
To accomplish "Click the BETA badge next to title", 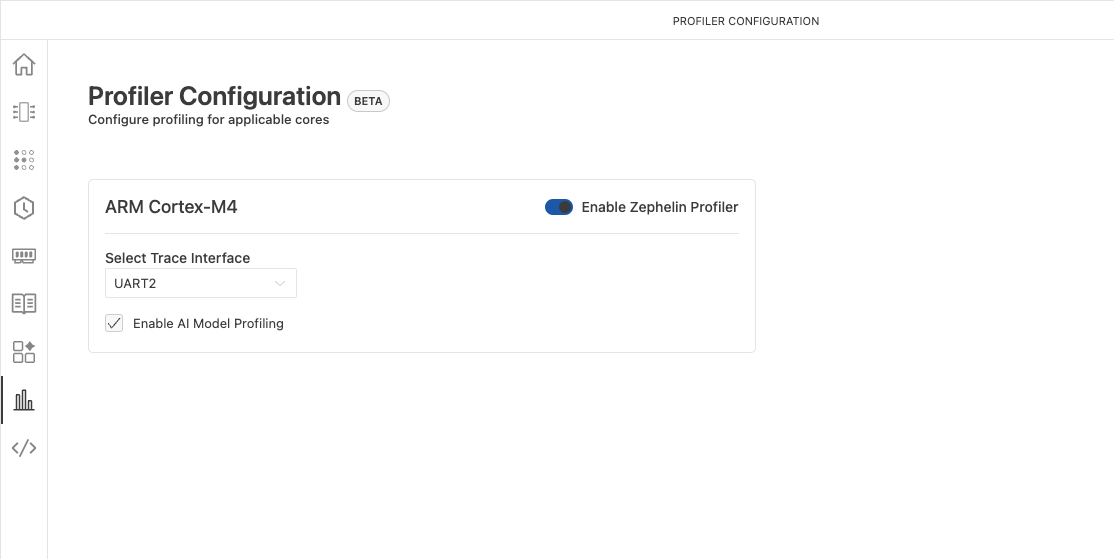I will pos(368,101).
